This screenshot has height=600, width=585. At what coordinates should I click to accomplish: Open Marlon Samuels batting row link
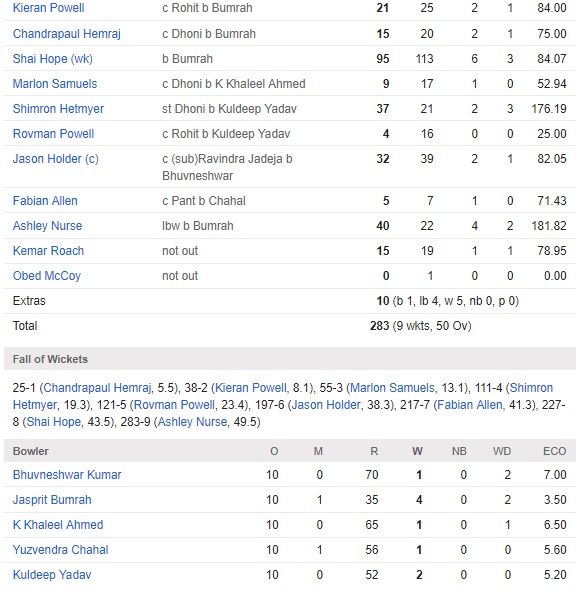(55, 83)
